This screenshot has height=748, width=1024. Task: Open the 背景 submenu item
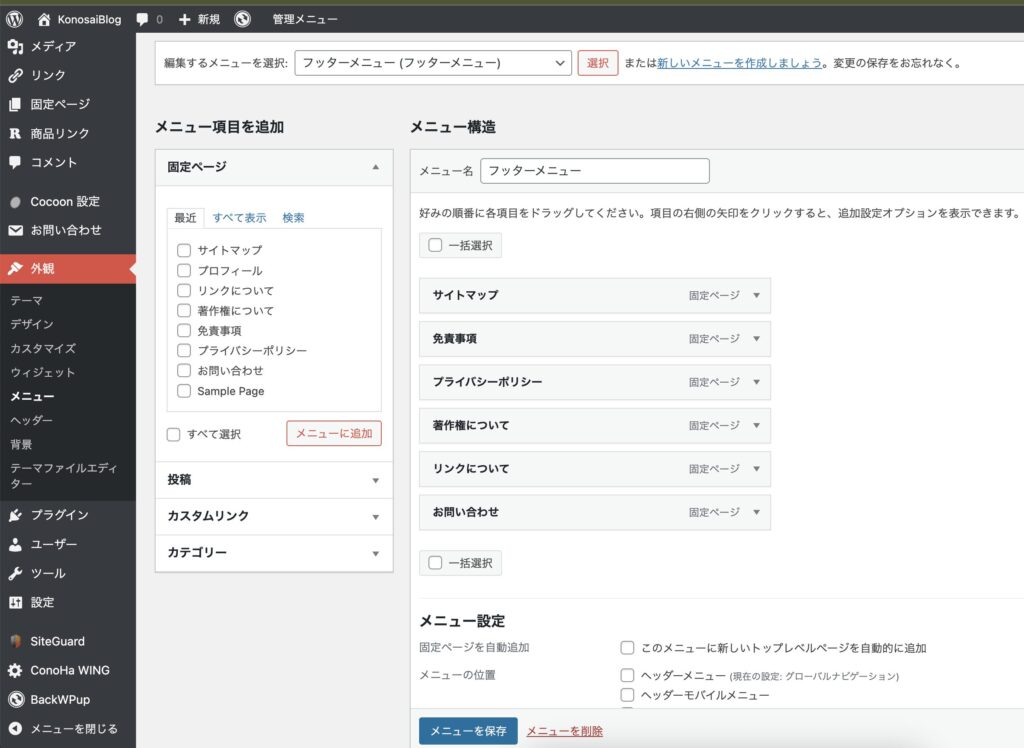(x=22, y=444)
